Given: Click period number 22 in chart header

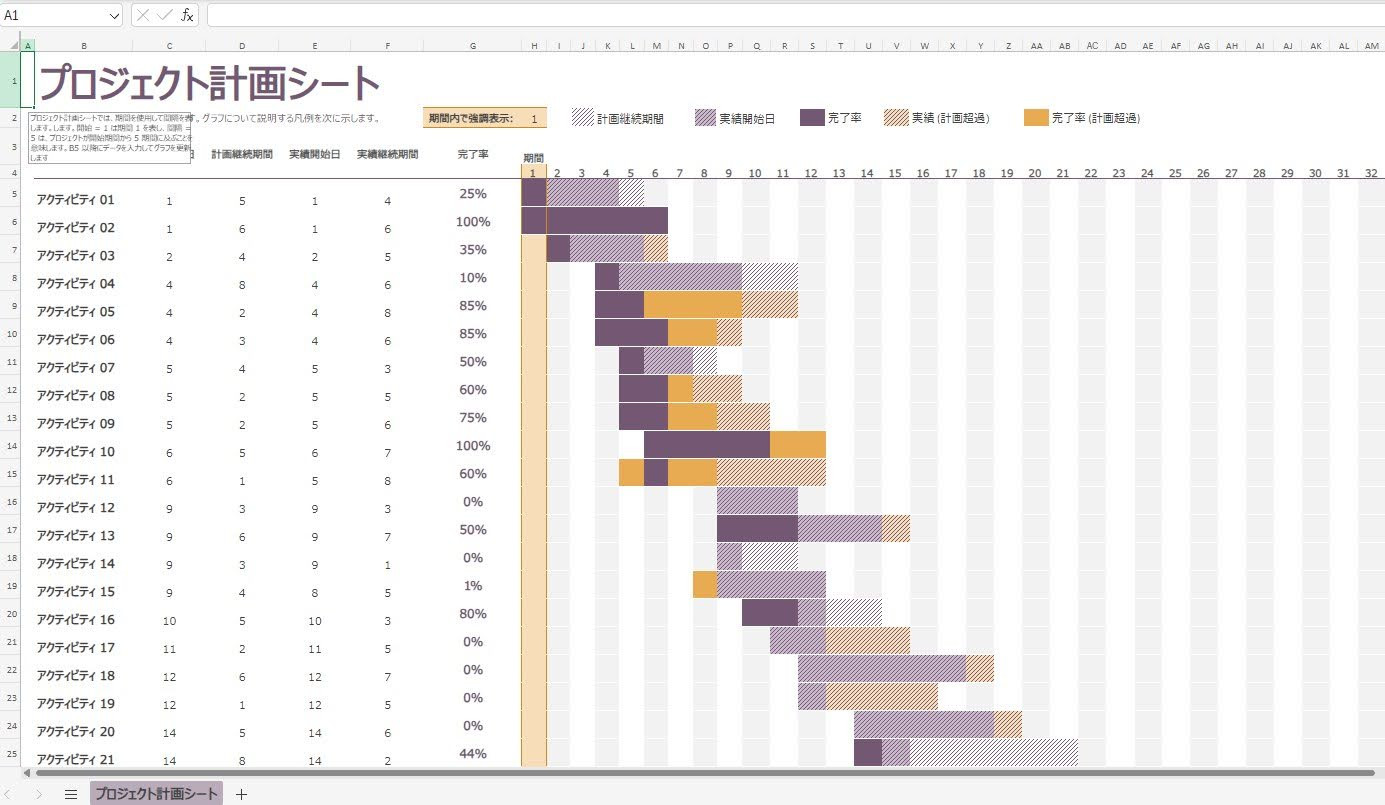Looking at the screenshot, I should 1091,173.
